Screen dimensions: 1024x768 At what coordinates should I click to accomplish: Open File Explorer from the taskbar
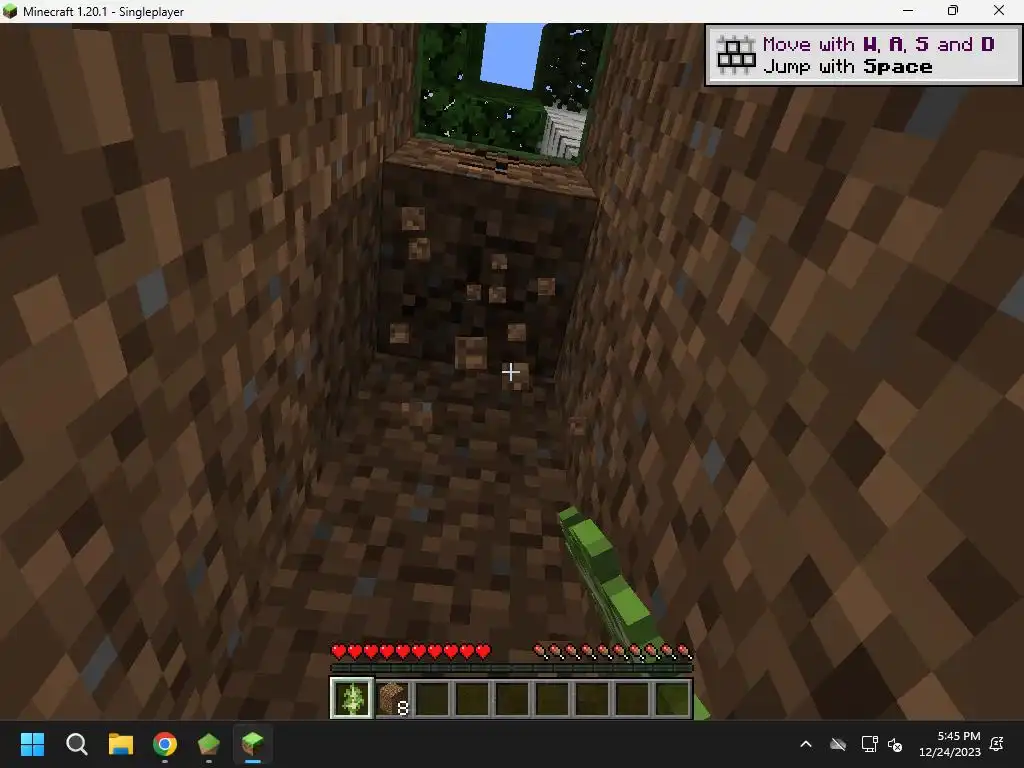[121, 744]
